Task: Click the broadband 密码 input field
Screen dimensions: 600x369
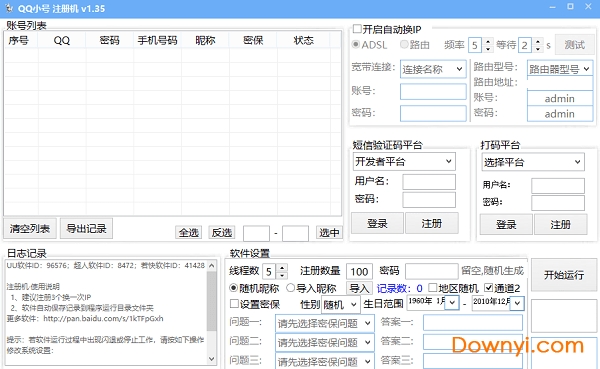Action: [x=433, y=113]
